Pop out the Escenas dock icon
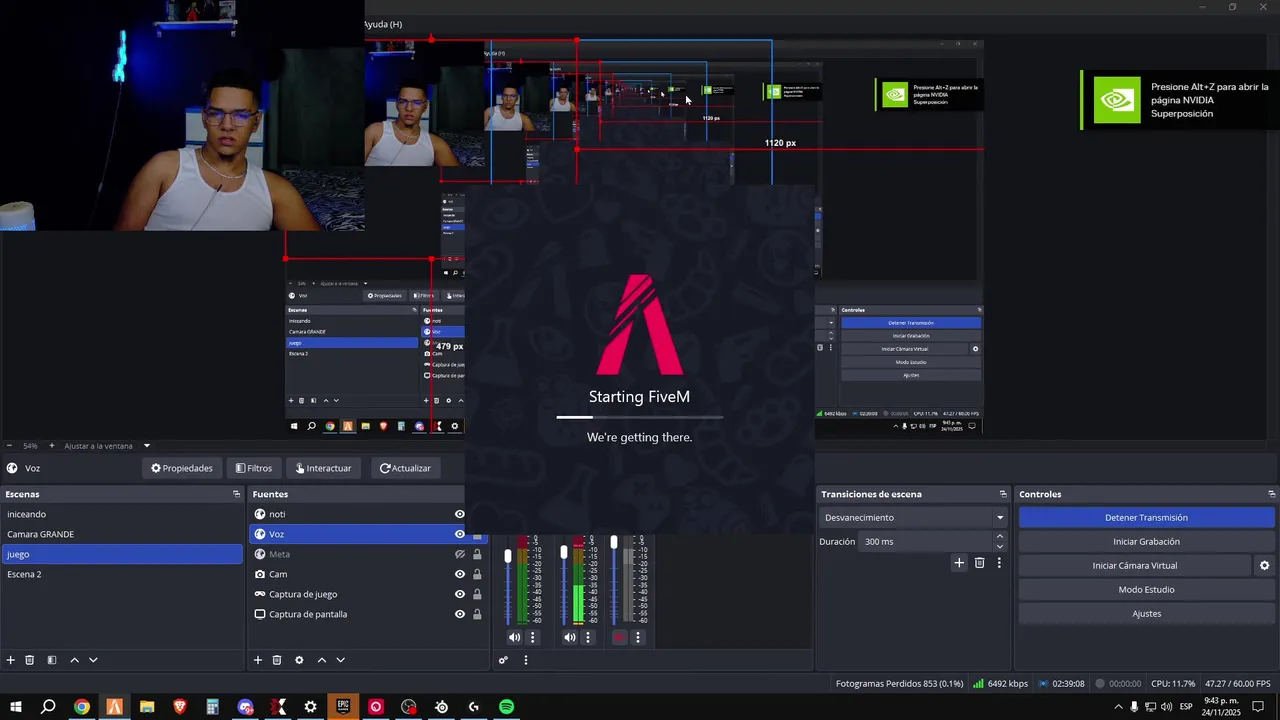 237,494
